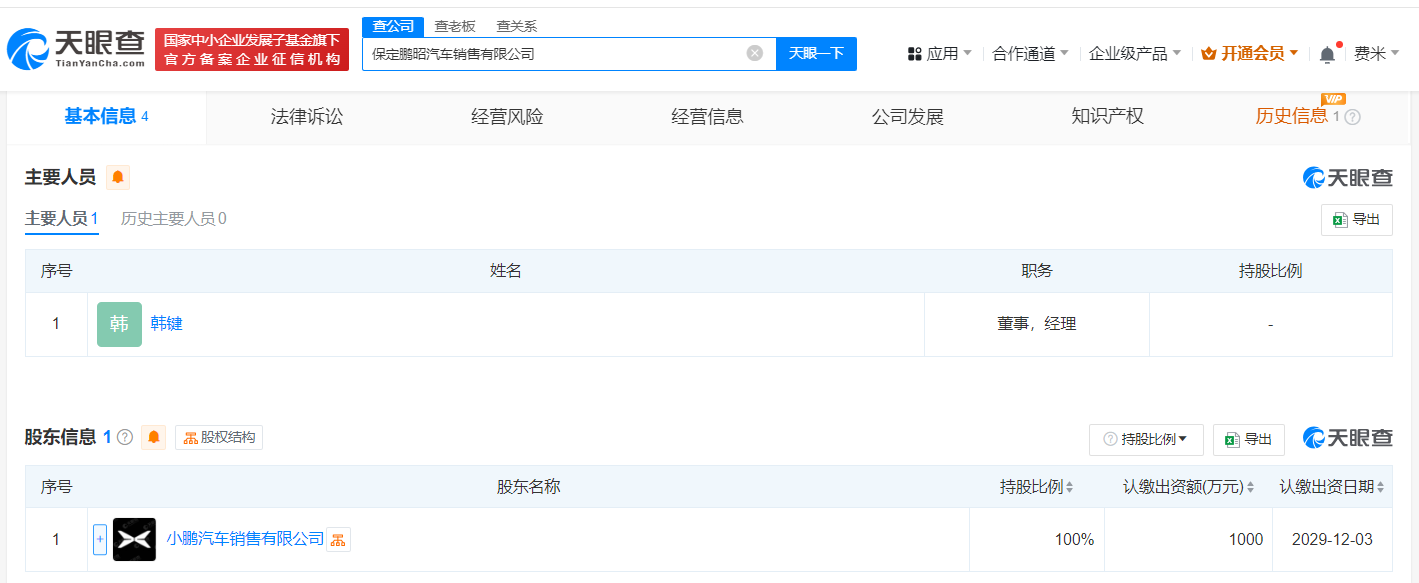Click the help icon beside 历史信息 tab
Viewport: 1419px width, 583px height.
[1352, 117]
